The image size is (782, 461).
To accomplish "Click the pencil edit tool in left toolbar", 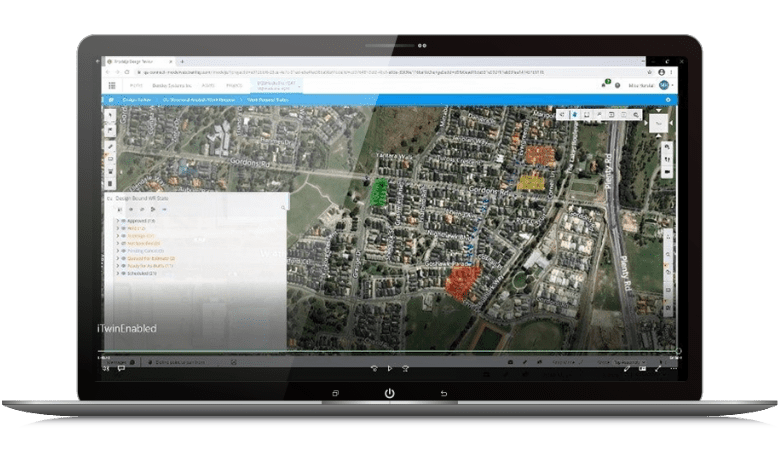I will [x=110, y=145].
